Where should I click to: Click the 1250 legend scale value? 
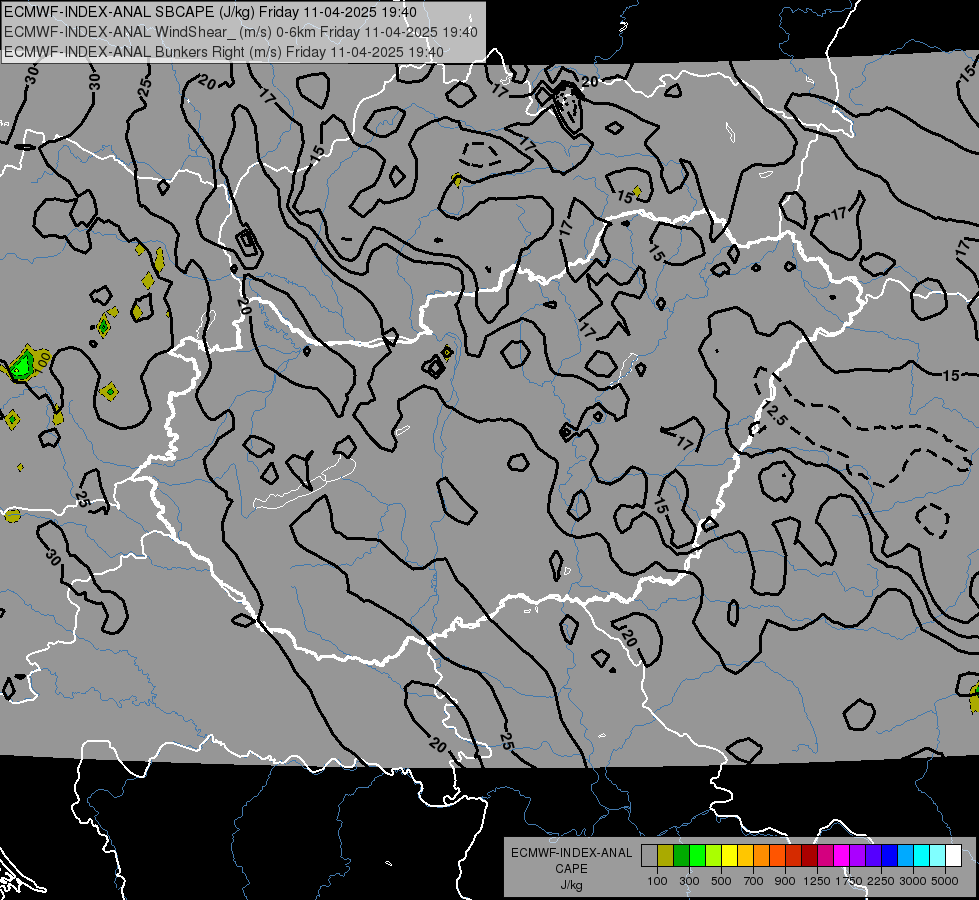[x=817, y=881]
